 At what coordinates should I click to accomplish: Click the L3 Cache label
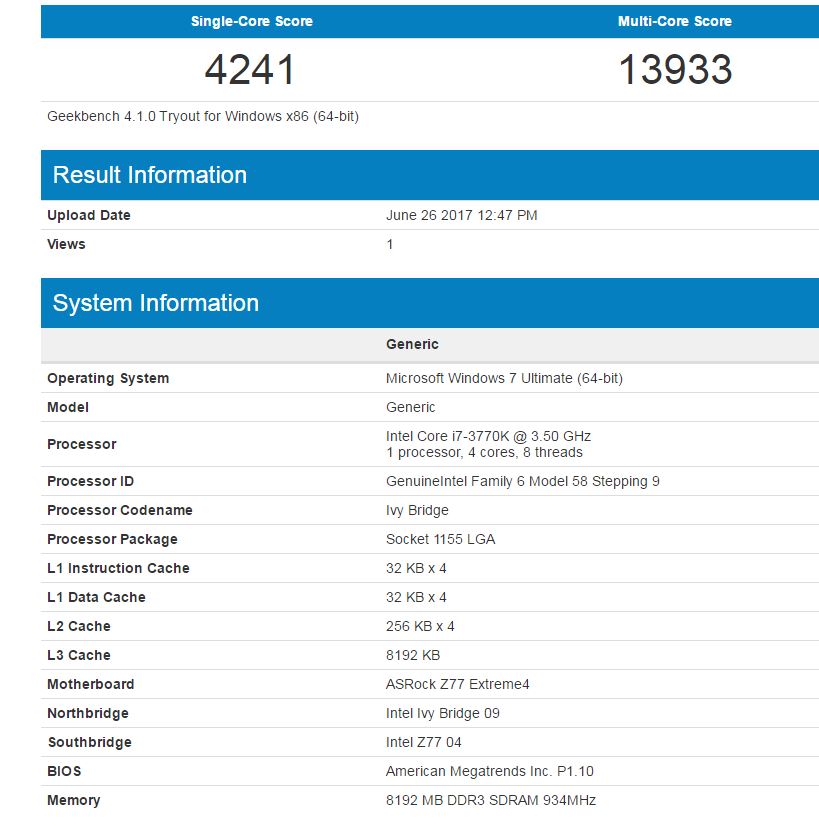point(79,656)
